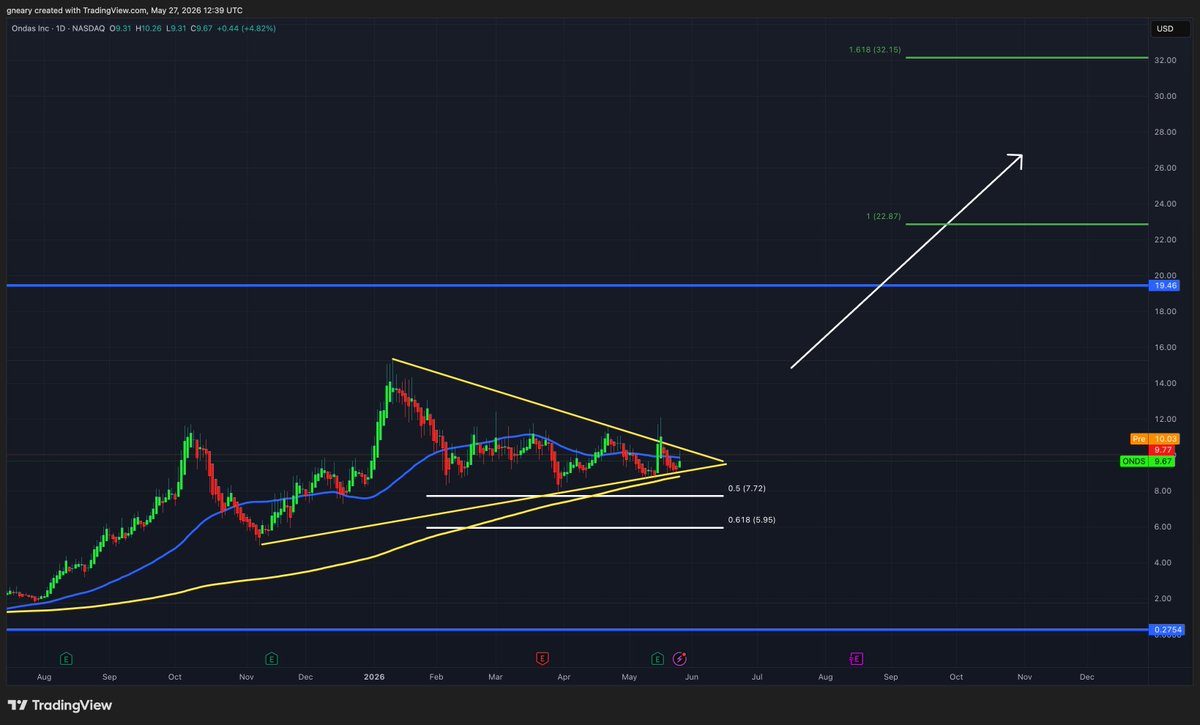Viewport: 1200px width, 725px height.
Task: Click the green earnings E marker between Nov and Dec
Action: pyautogui.click(x=271, y=658)
